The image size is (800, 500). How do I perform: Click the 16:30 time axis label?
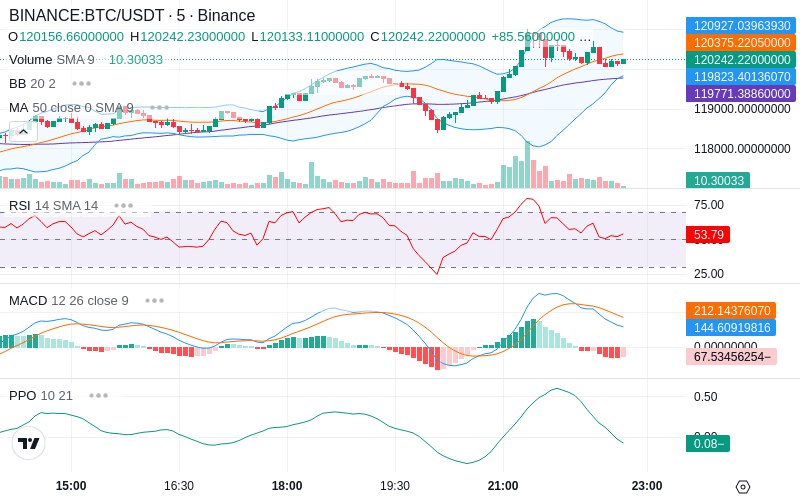point(179,486)
